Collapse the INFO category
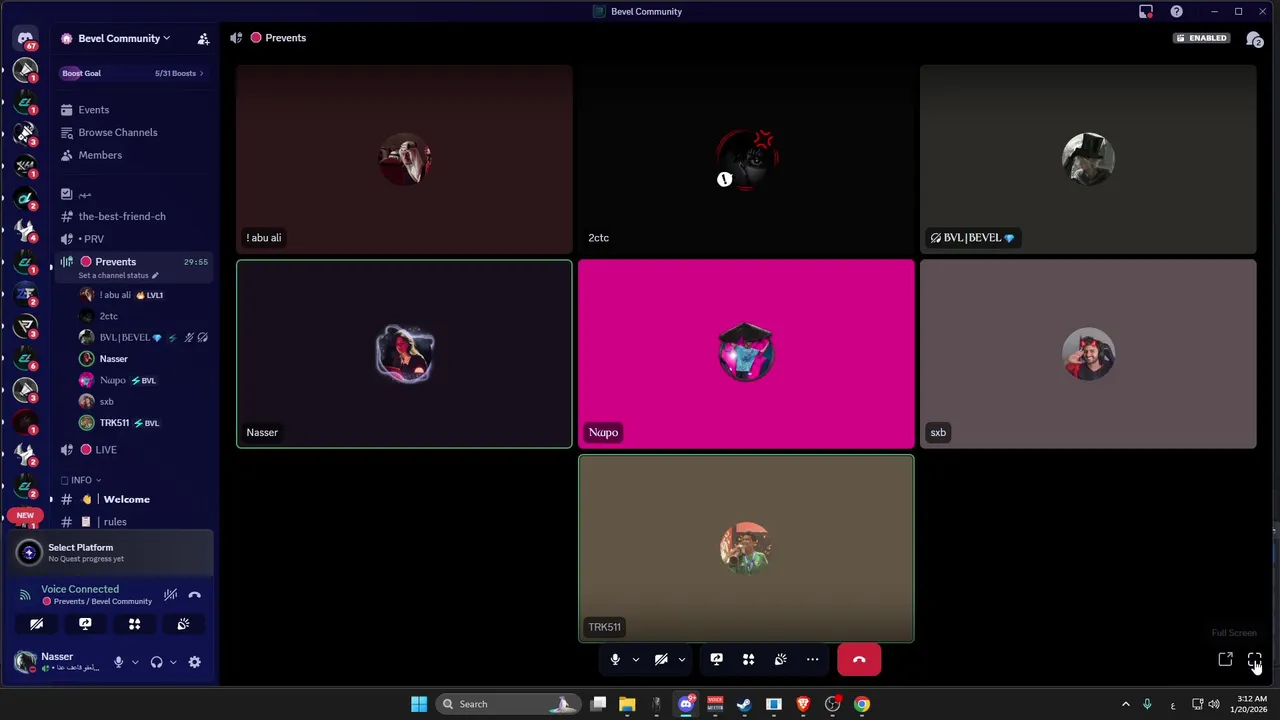 [x=81, y=480]
